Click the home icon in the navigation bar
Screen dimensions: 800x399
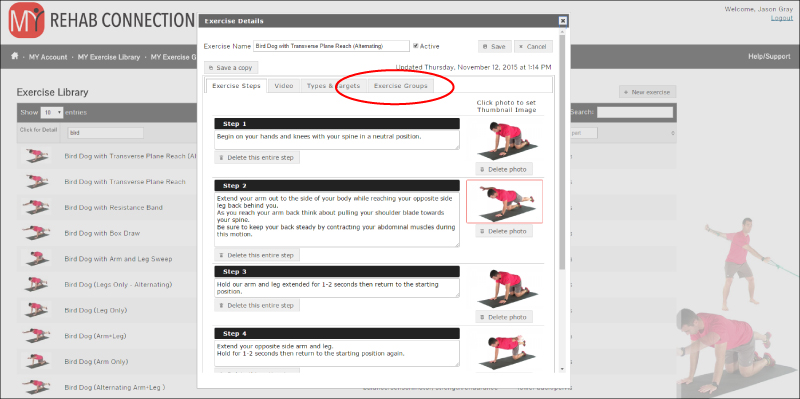tap(15, 57)
